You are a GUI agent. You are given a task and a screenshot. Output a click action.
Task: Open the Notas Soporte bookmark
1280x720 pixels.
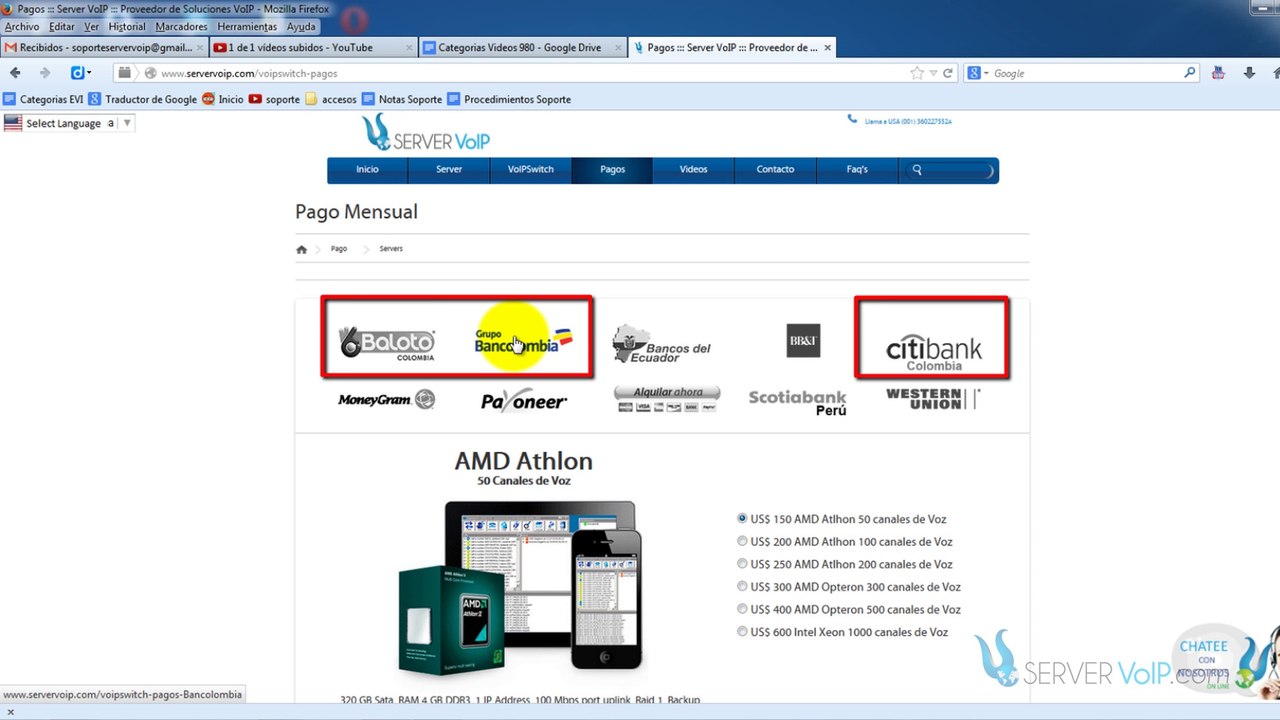[x=402, y=99]
